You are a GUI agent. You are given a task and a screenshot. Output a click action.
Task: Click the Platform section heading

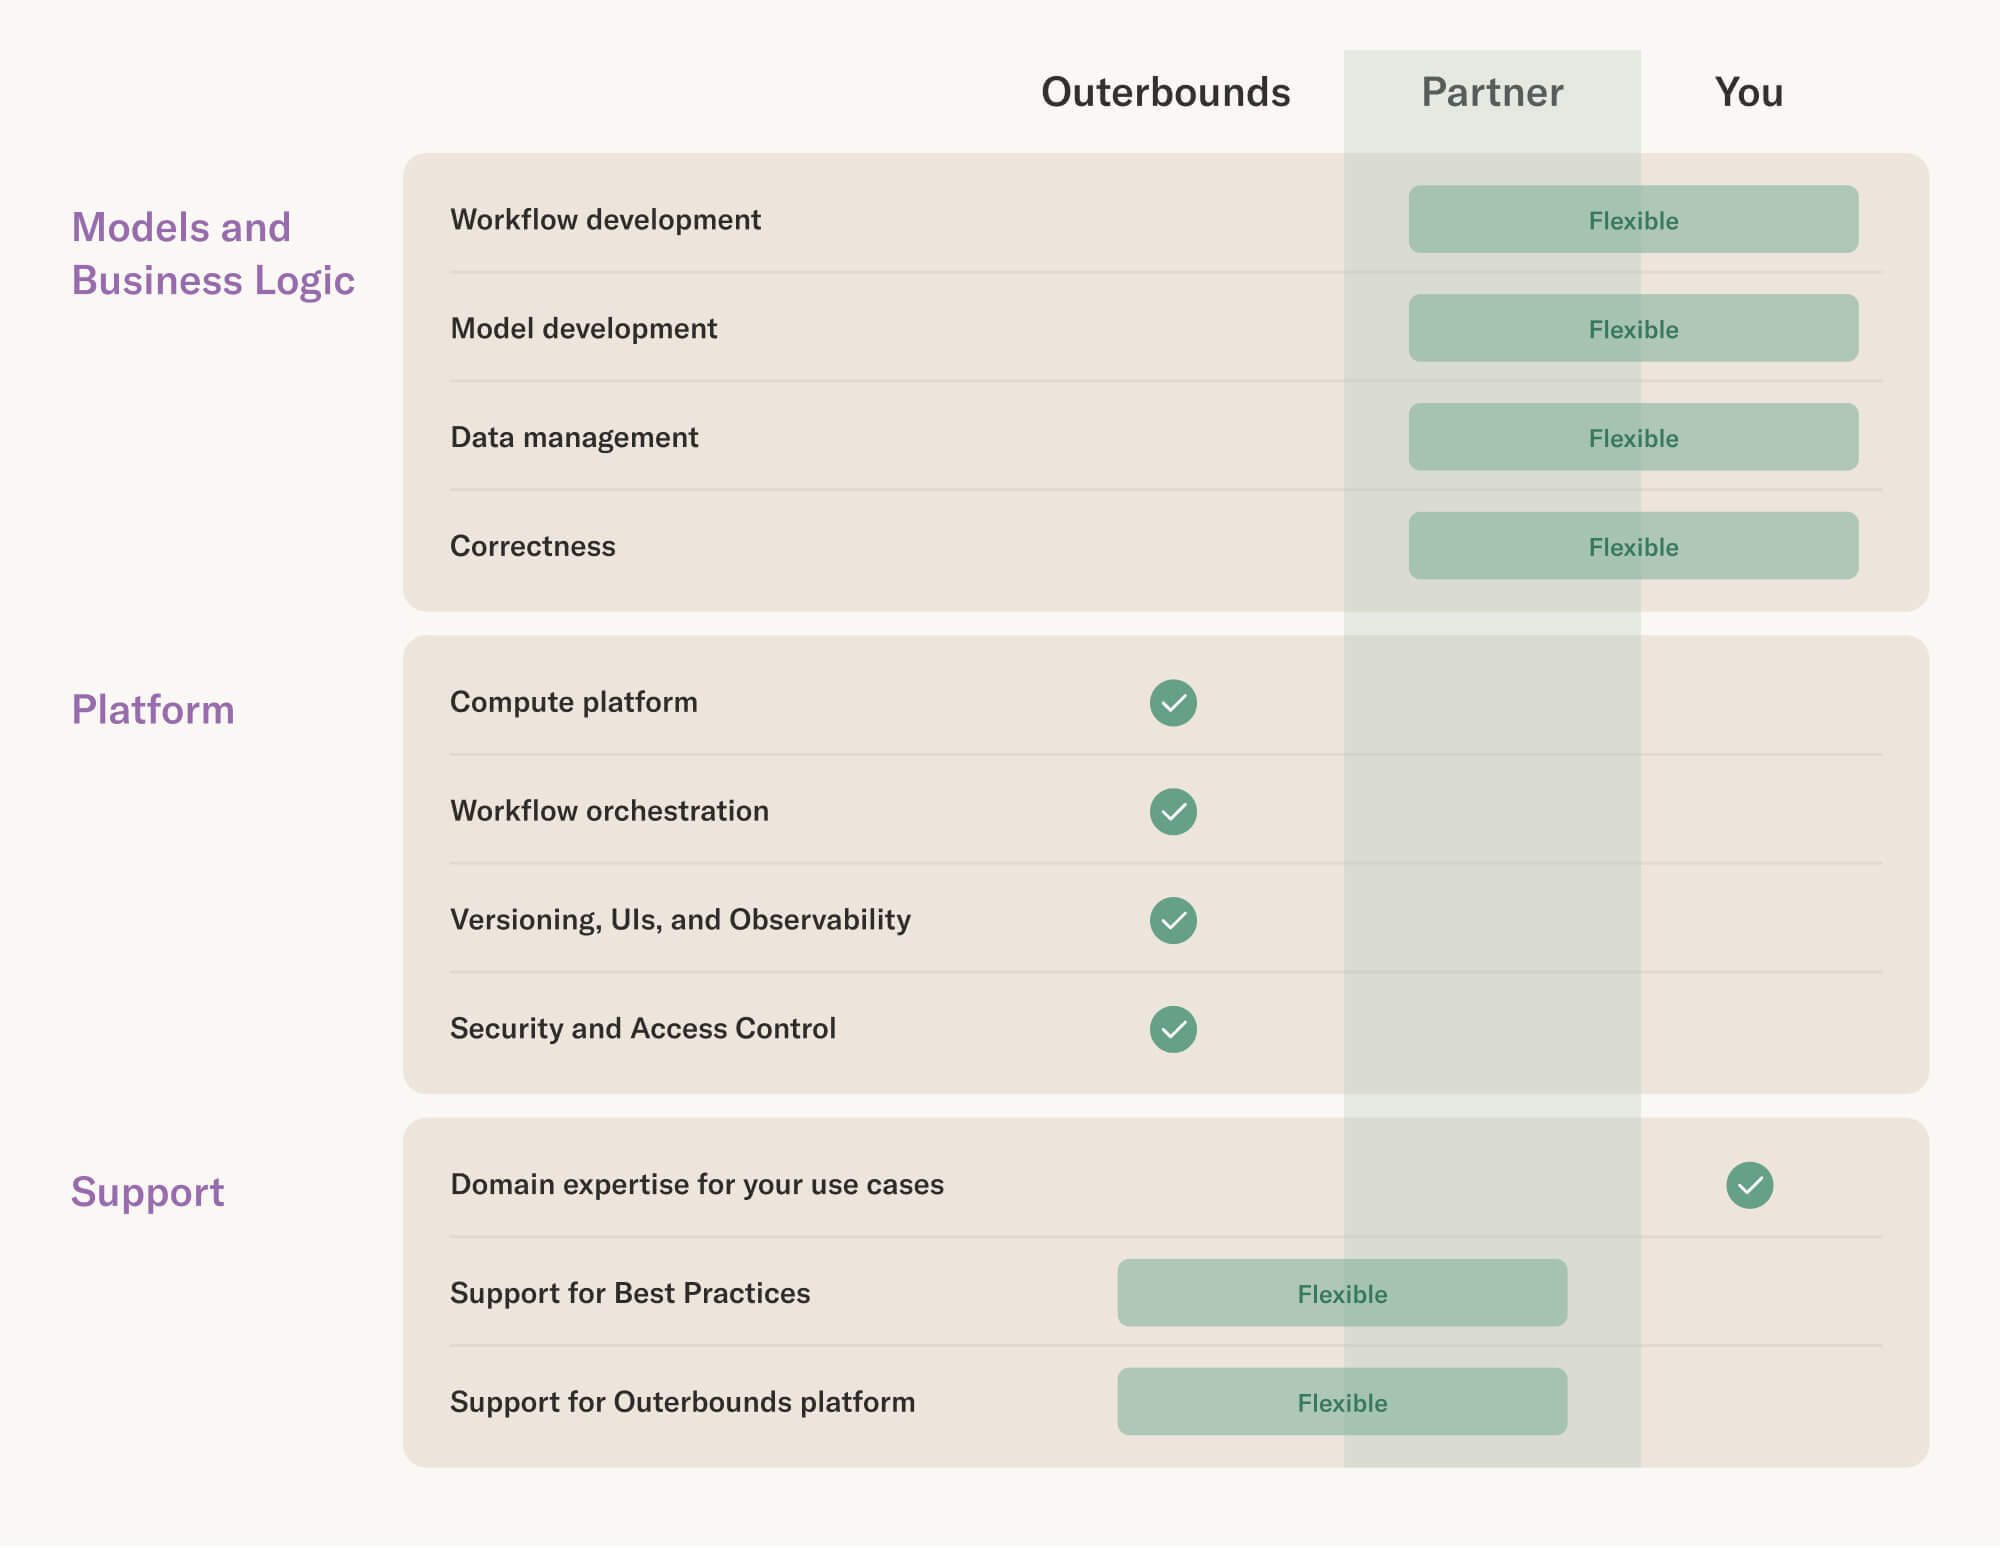153,709
